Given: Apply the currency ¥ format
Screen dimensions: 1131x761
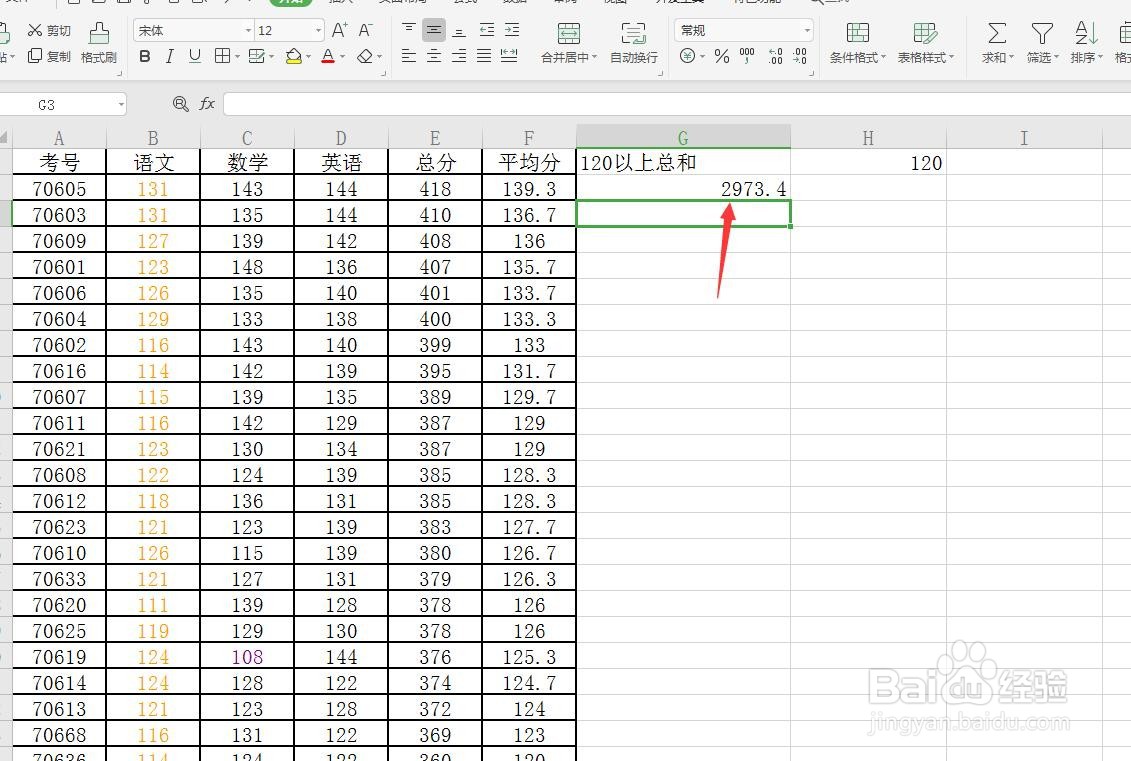Looking at the screenshot, I should [x=687, y=56].
